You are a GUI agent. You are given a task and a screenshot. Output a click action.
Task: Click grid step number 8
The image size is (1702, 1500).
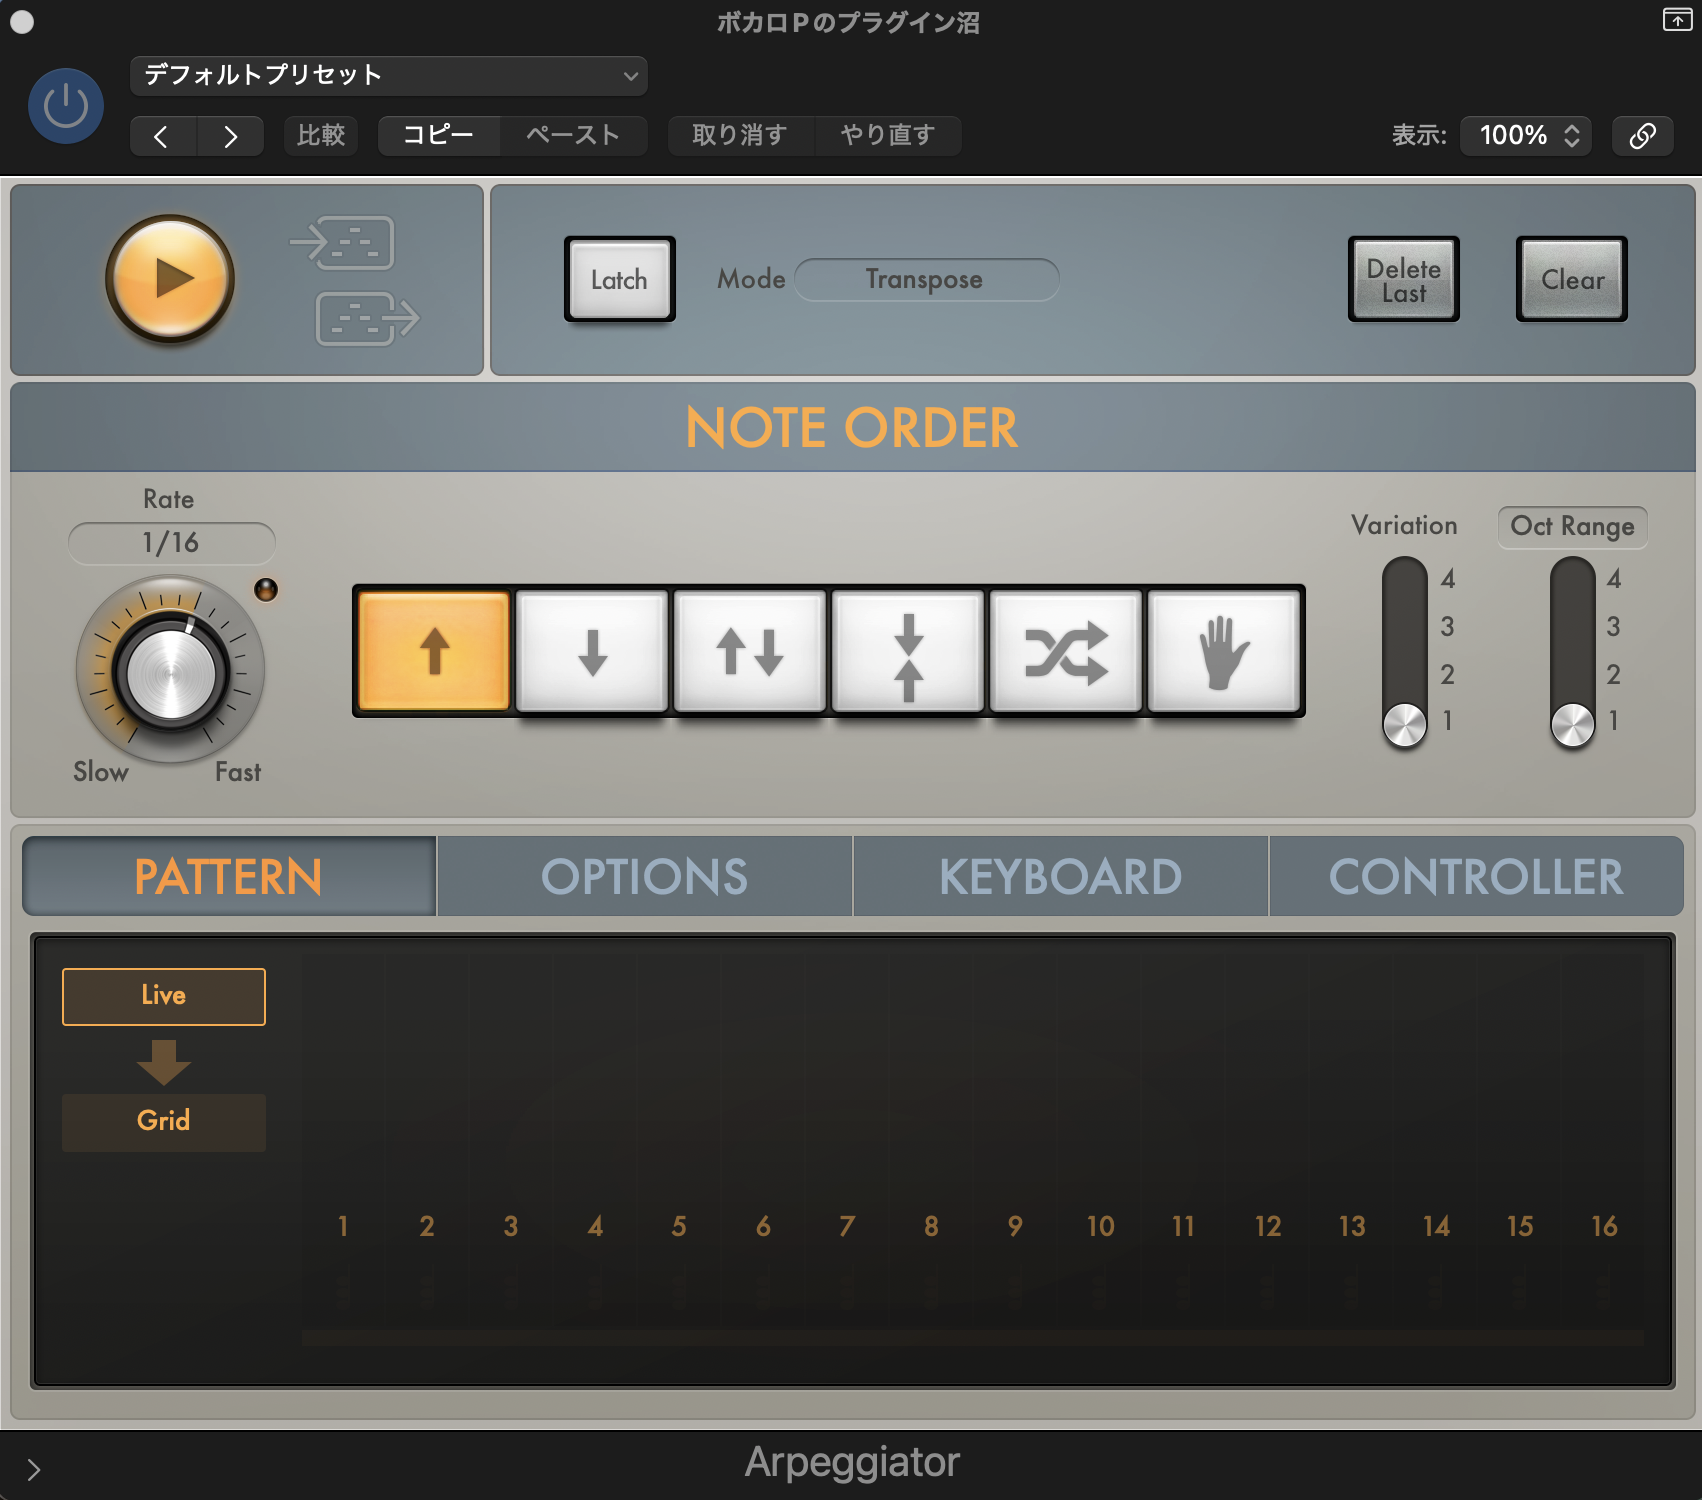pyautogui.click(x=931, y=1227)
